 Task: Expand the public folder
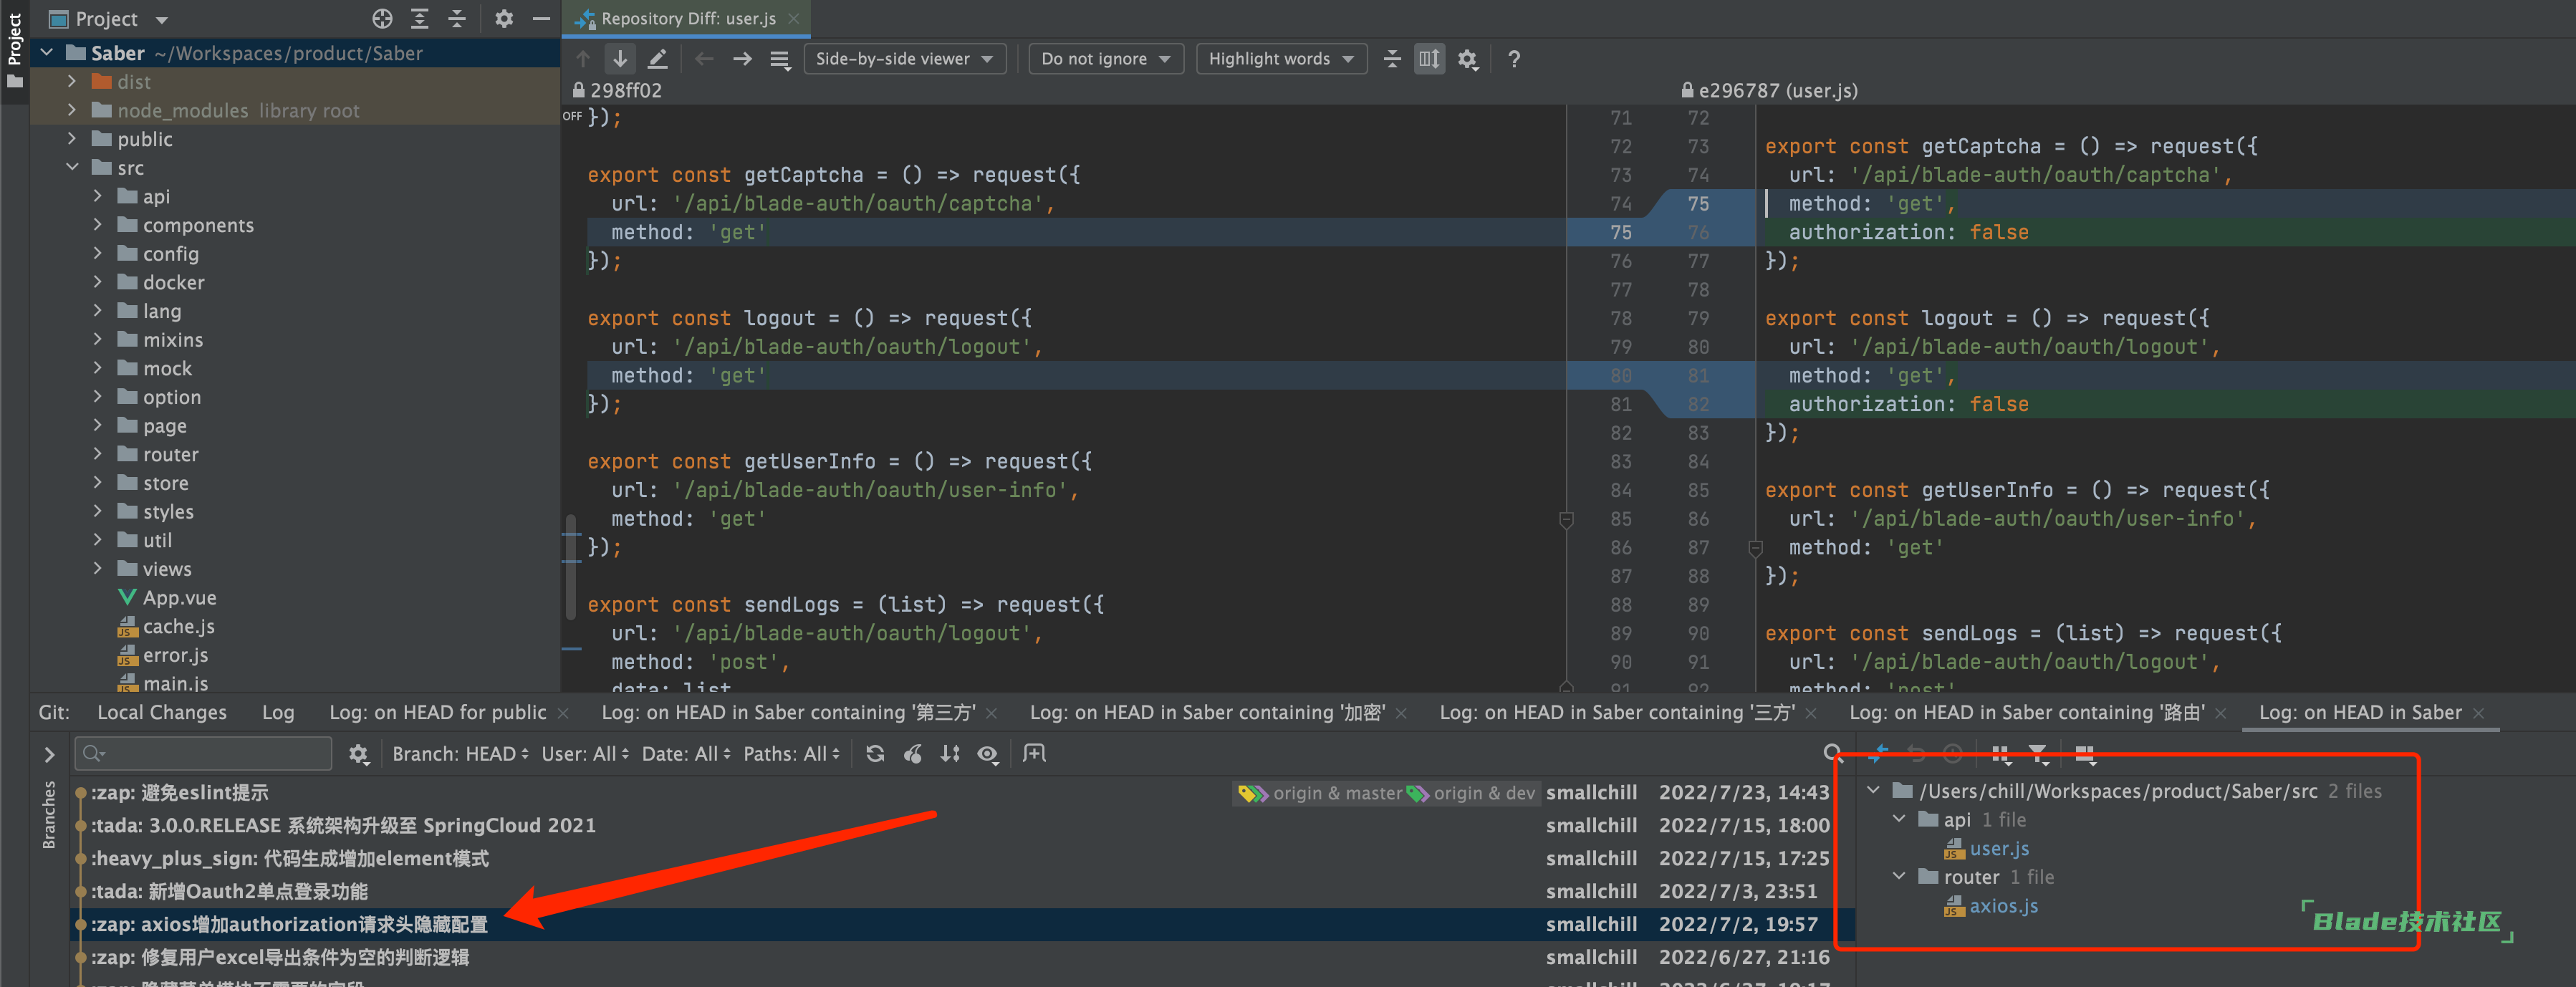[x=72, y=139]
